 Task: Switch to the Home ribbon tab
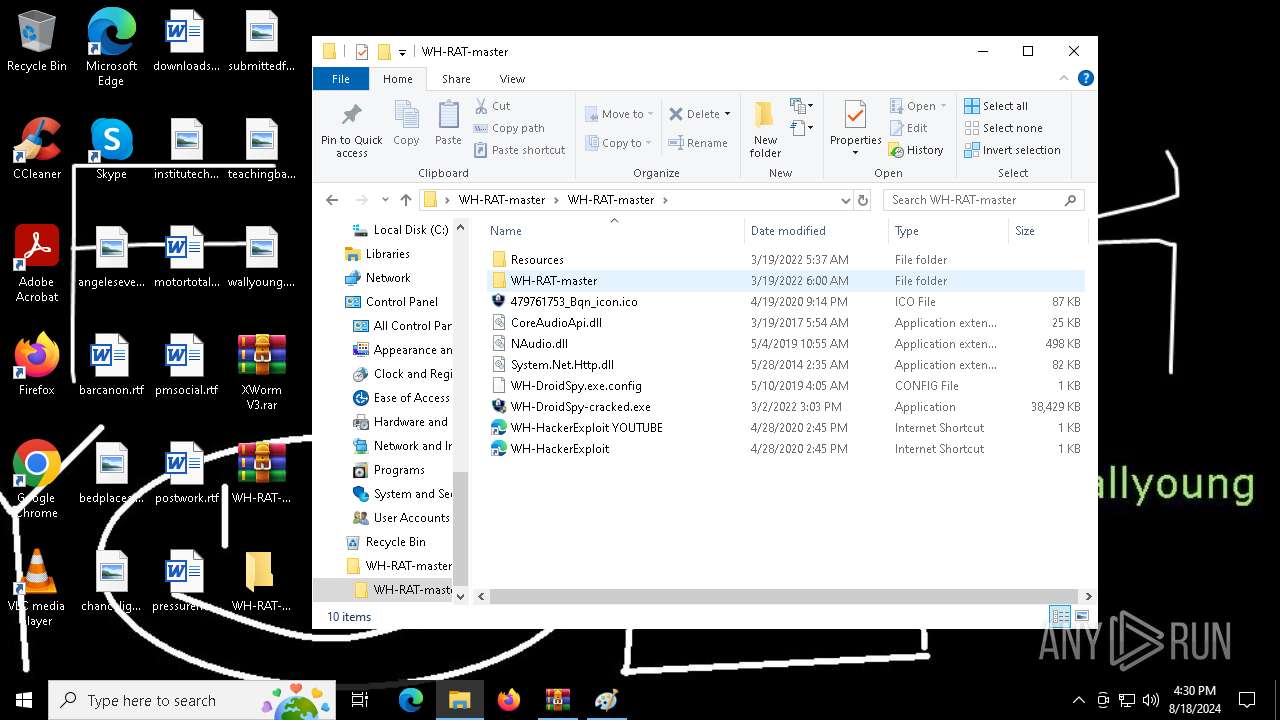[x=397, y=79]
